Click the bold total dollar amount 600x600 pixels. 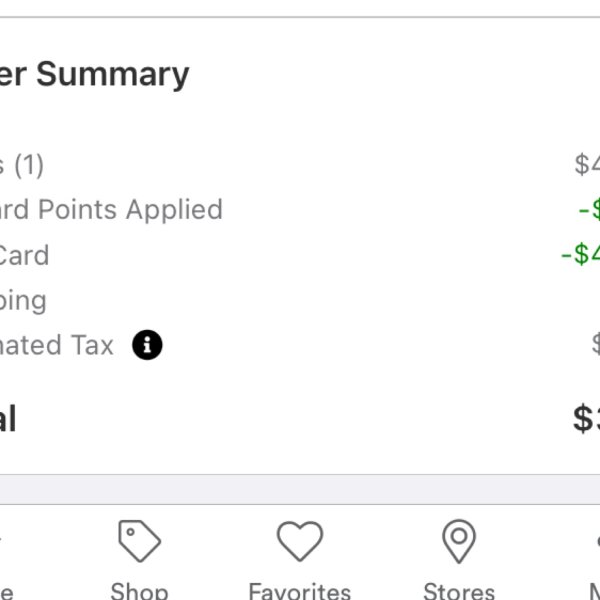[x=586, y=419]
